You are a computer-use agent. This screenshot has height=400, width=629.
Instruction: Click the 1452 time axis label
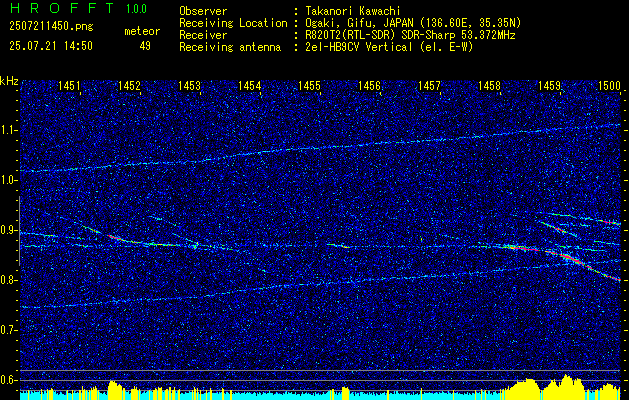click(x=129, y=85)
